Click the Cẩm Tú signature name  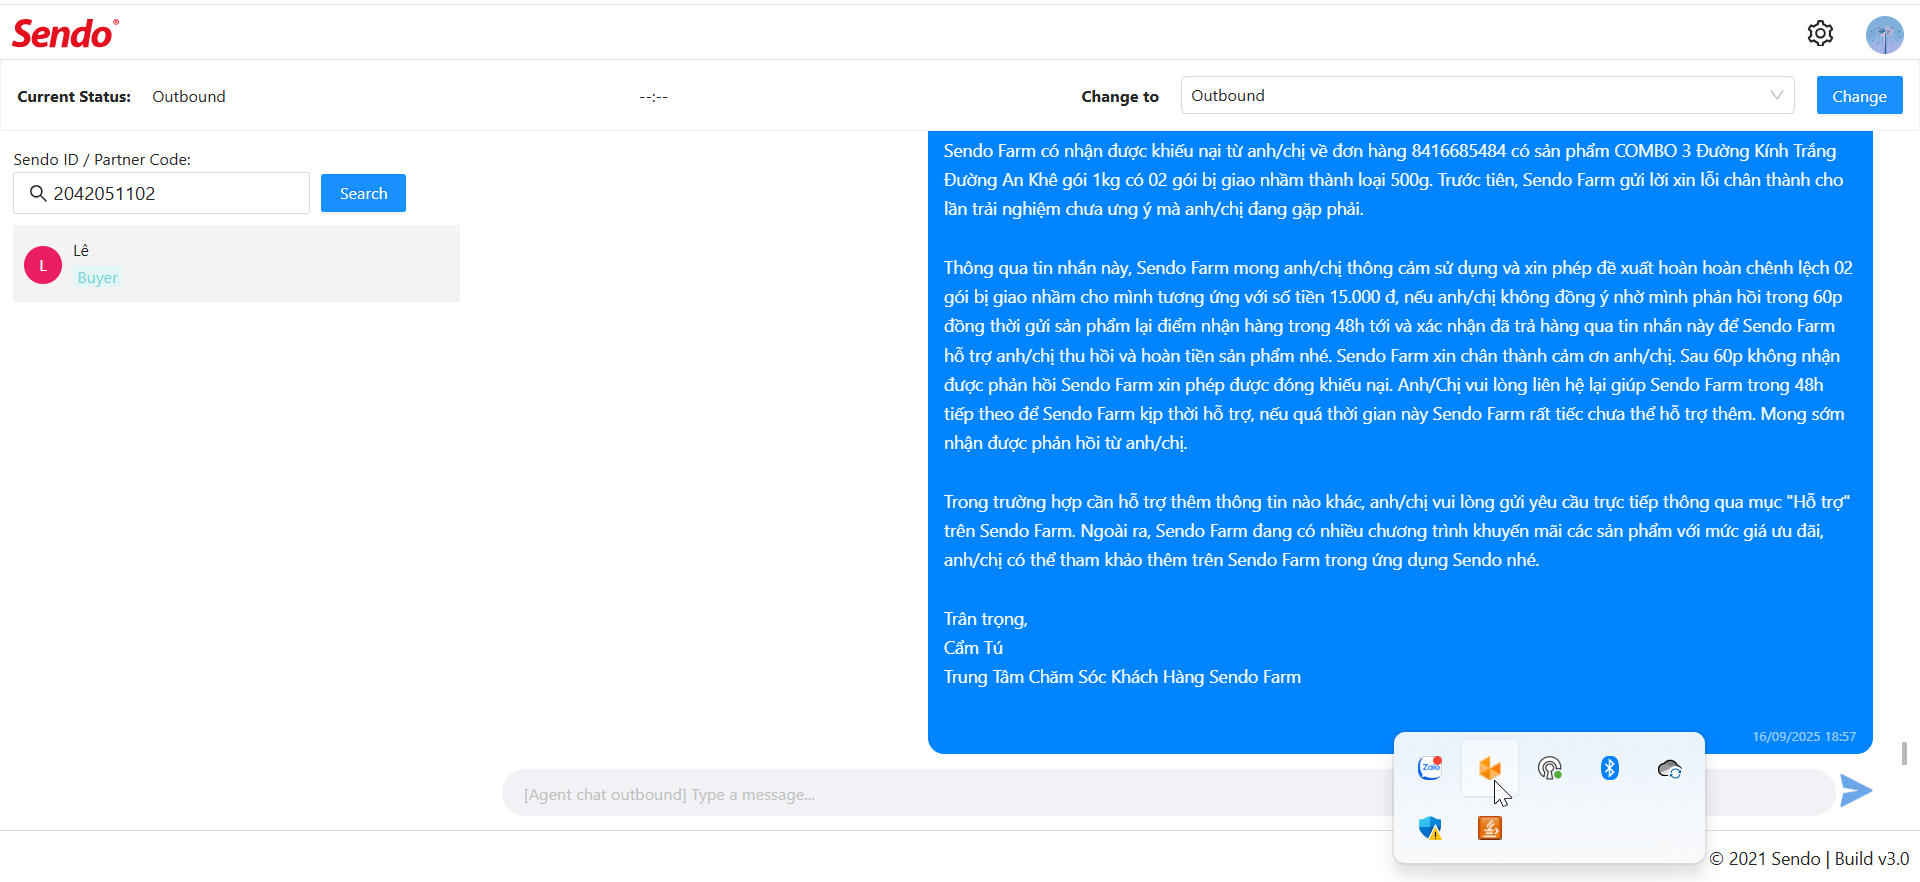click(x=973, y=648)
